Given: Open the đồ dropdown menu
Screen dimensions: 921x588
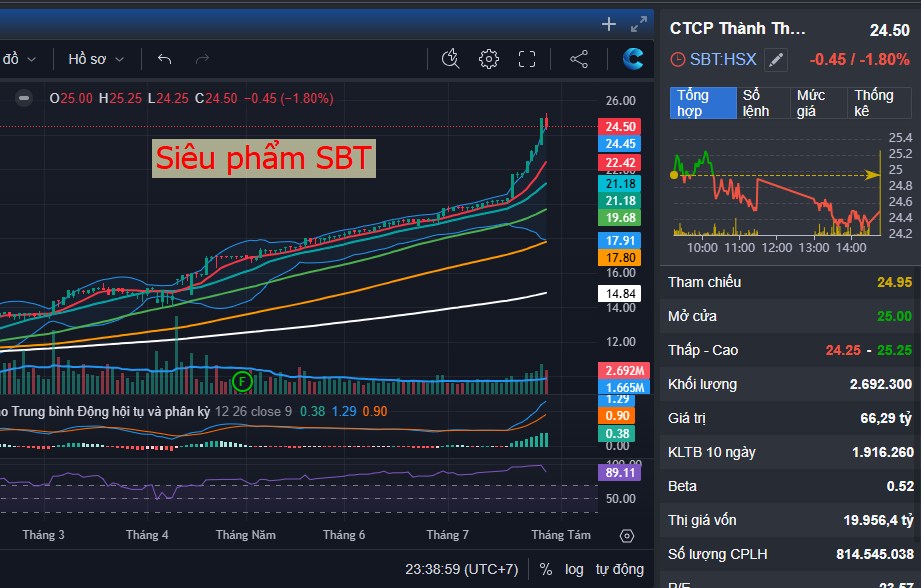Looking at the screenshot, I should pyautogui.click(x=19, y=59).
